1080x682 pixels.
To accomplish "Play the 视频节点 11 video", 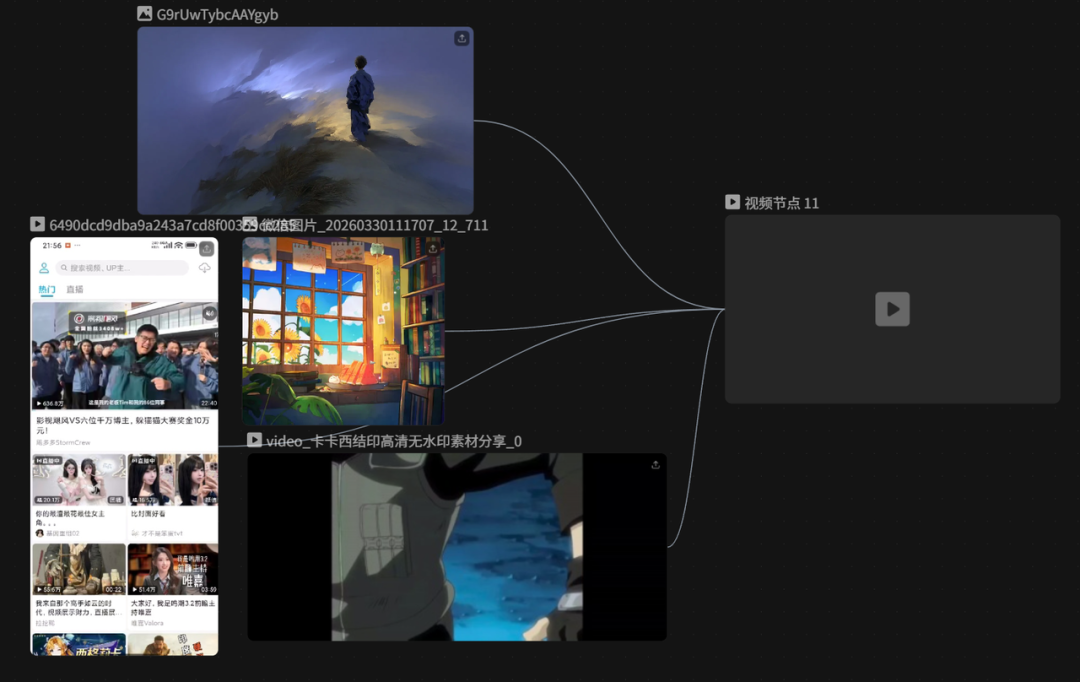I will (892, 309).
